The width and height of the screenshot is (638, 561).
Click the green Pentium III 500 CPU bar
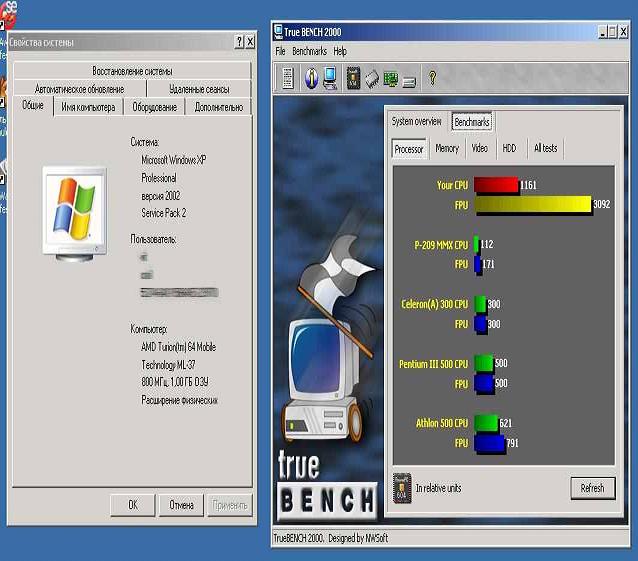click(484, 363)
